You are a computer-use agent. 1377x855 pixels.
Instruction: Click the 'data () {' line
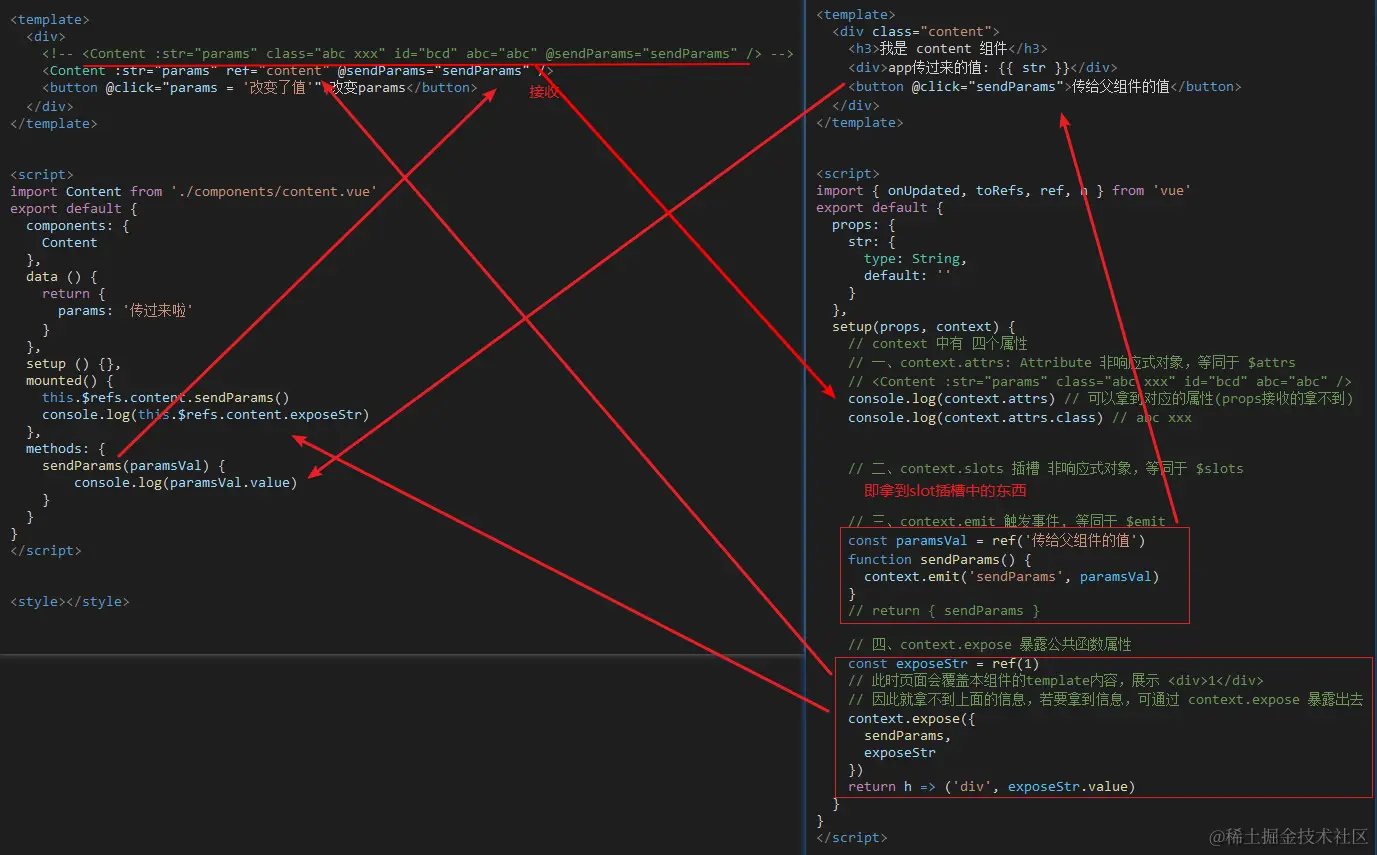(x=61, y=277)
